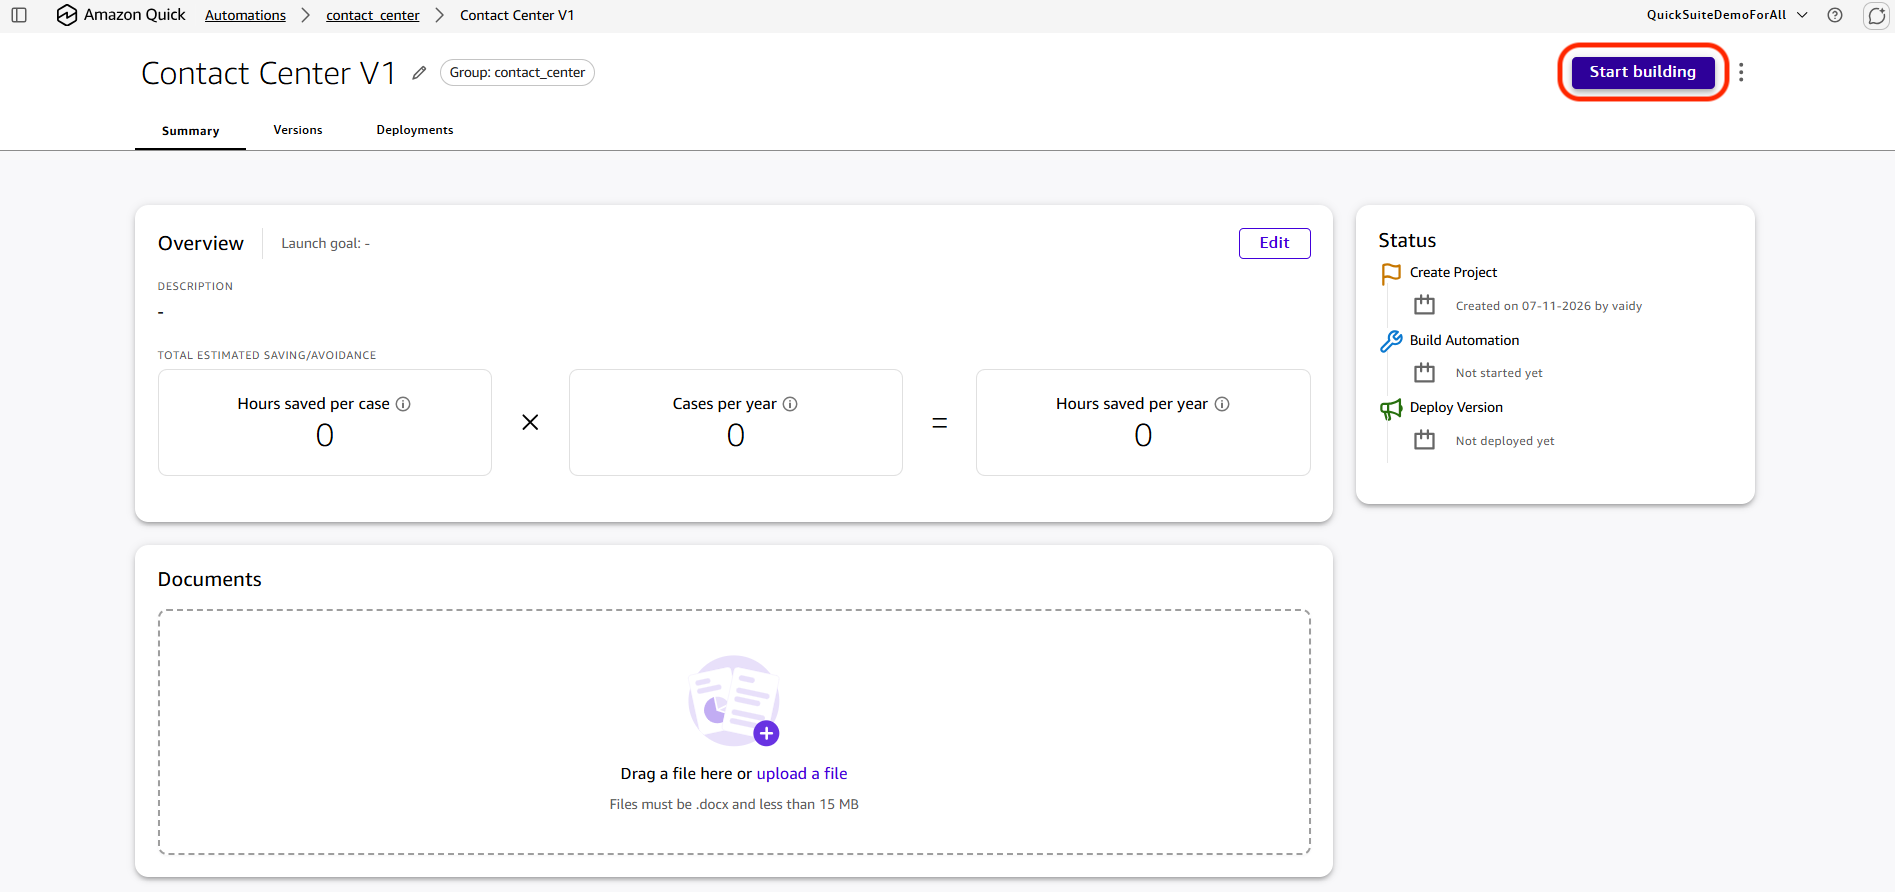Show info for Cases per year
1895x892 pixels.
point(790,404)
